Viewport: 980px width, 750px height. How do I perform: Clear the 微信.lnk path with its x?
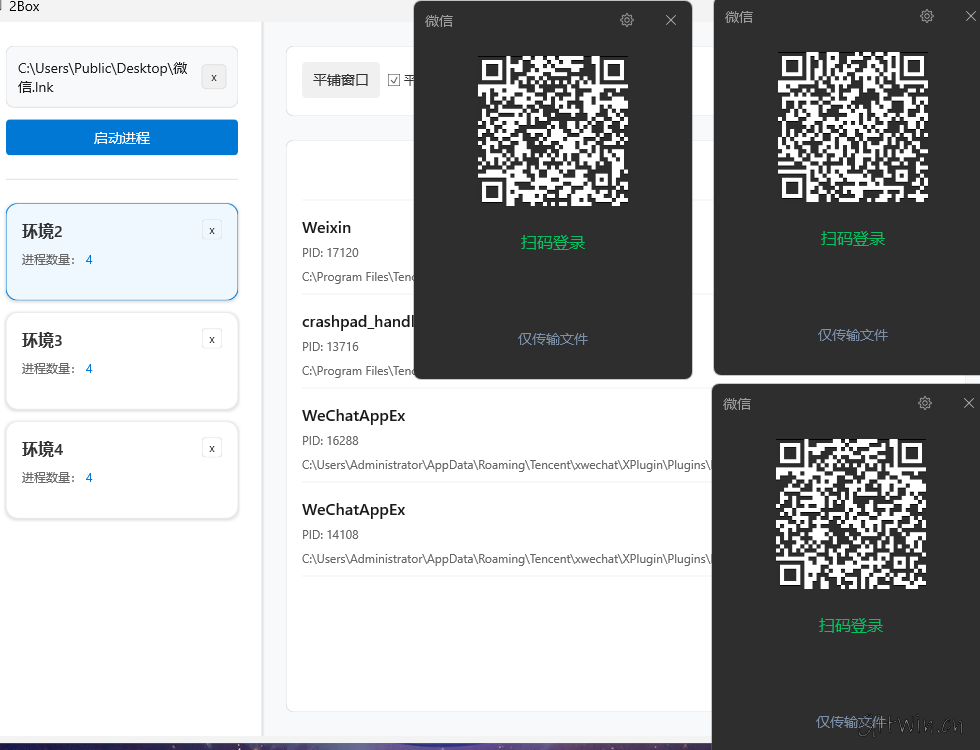point(214,77)
